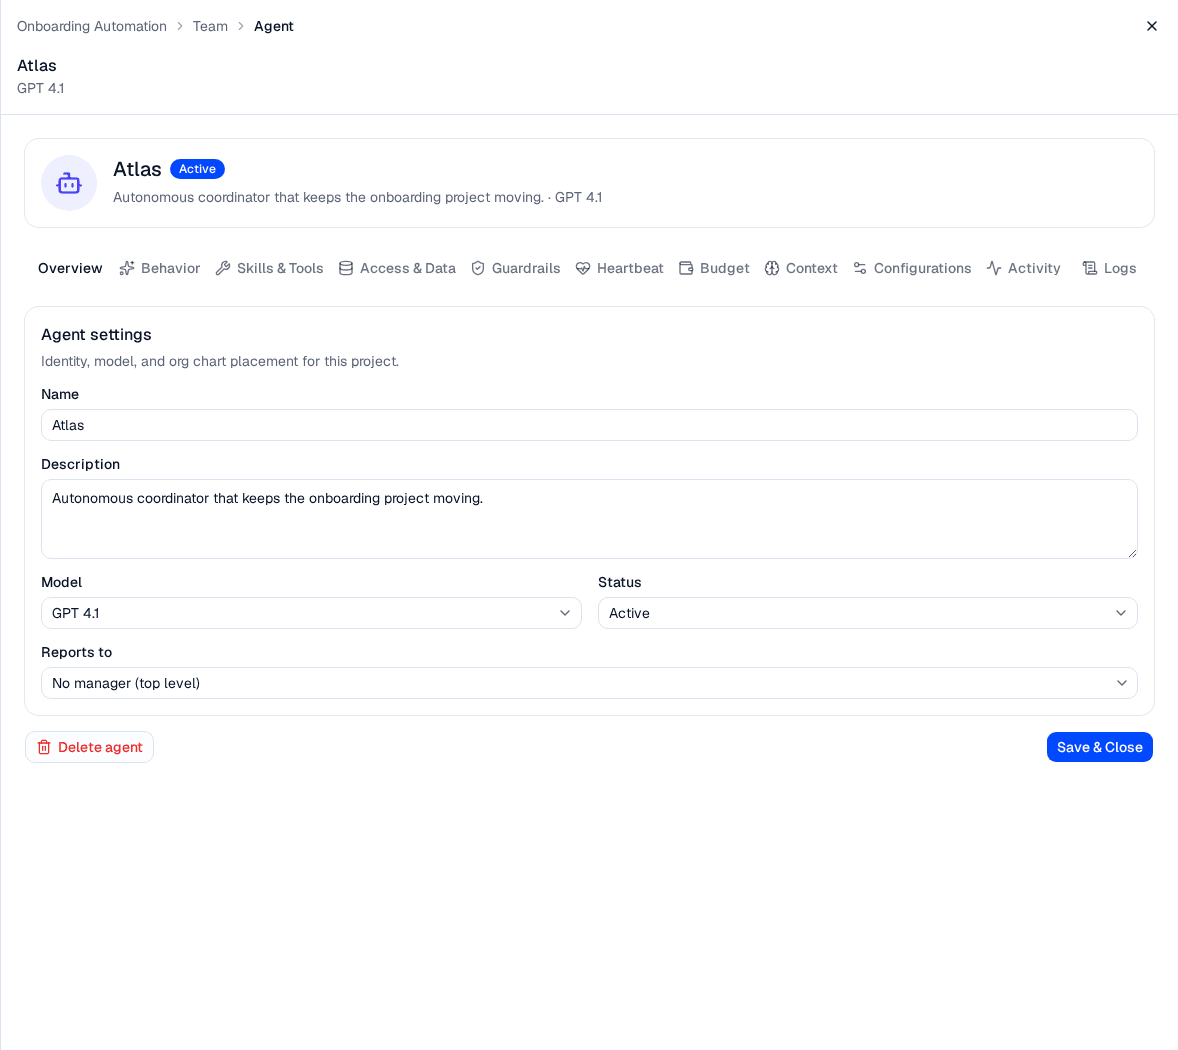
Task: Click the Agent breadcrumb item
Action: [x=273, y=26]
